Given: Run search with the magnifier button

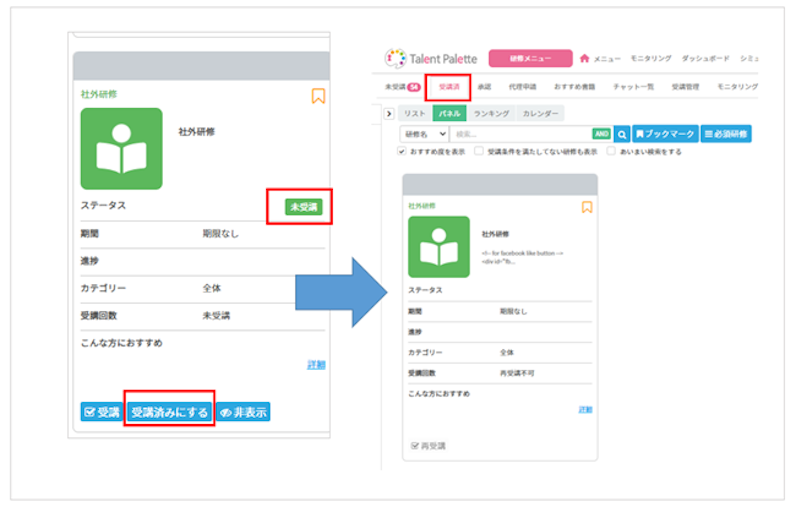Looking at the screenshot, I should pyautogui.click(x=622, y=134).
